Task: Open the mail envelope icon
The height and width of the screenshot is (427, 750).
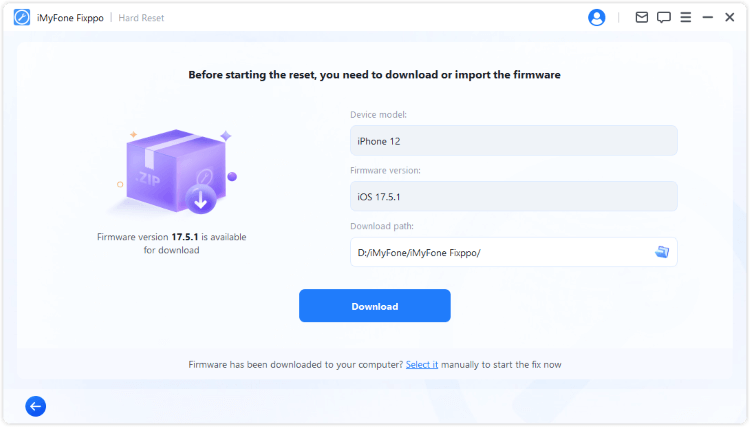Action: click(x=642, y=18)
